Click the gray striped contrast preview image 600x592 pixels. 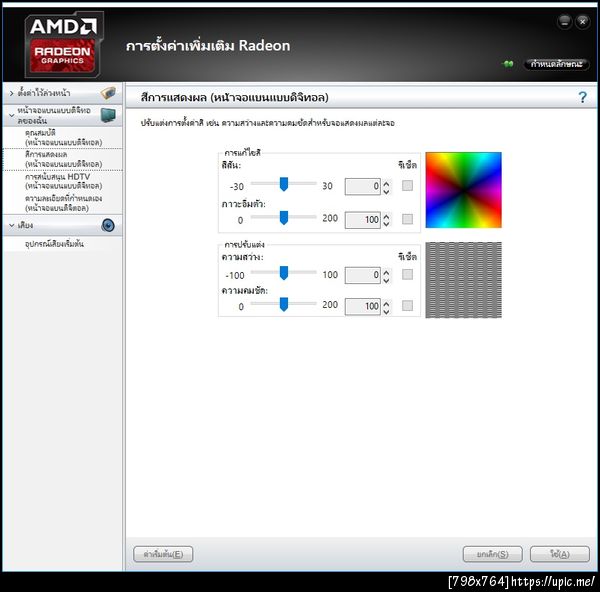pyautogui.click(x=463, y=280)
